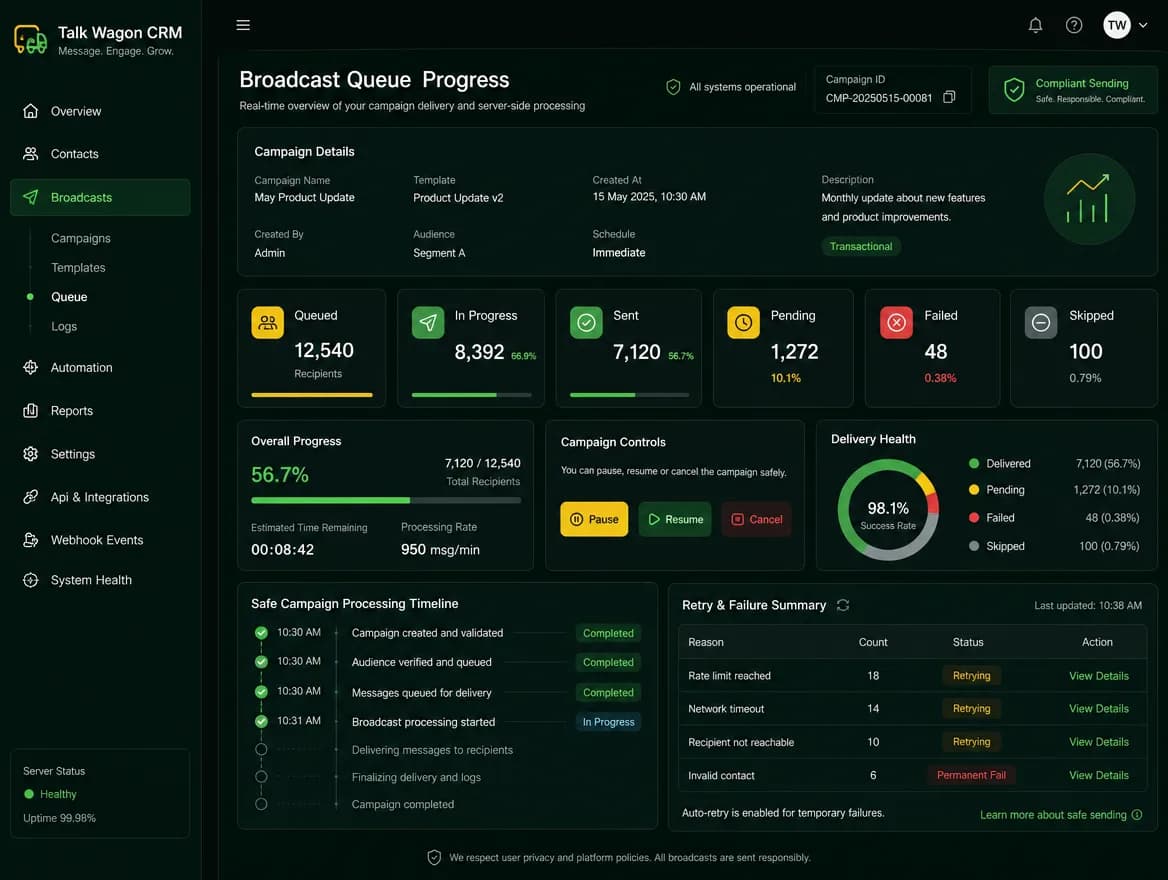Click the Failed red legend dot
Viewport: 1168px width, 880px height.
tap(973, 518)
